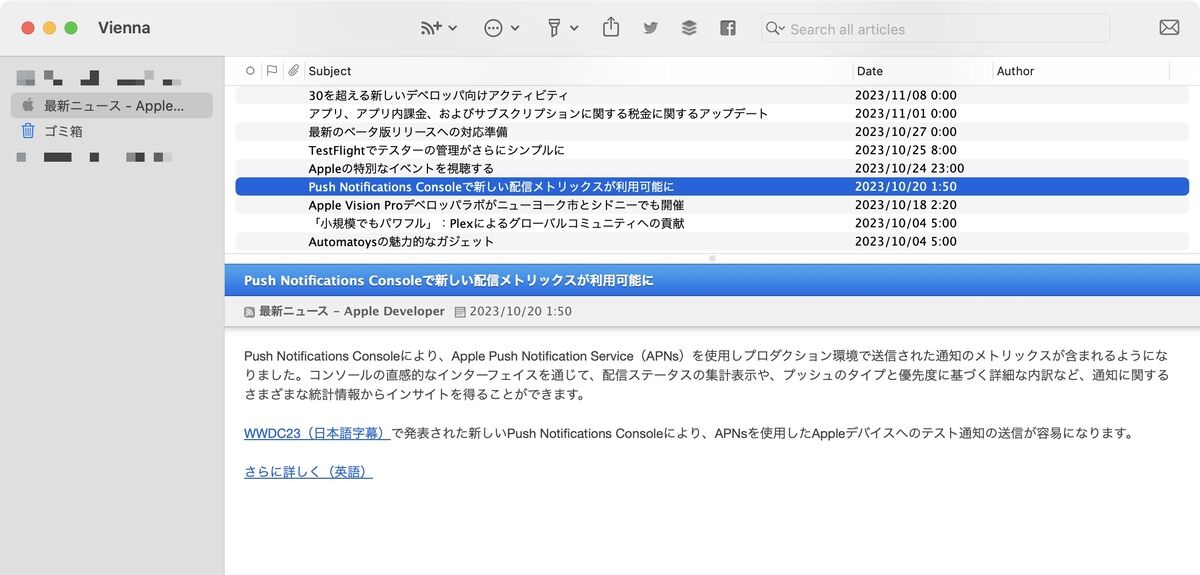Select article 30を超える新しいデベロッパ向けアクティビティ
Screen dimensions: 1200x575
pyautogui.click(x=712, y=95)
